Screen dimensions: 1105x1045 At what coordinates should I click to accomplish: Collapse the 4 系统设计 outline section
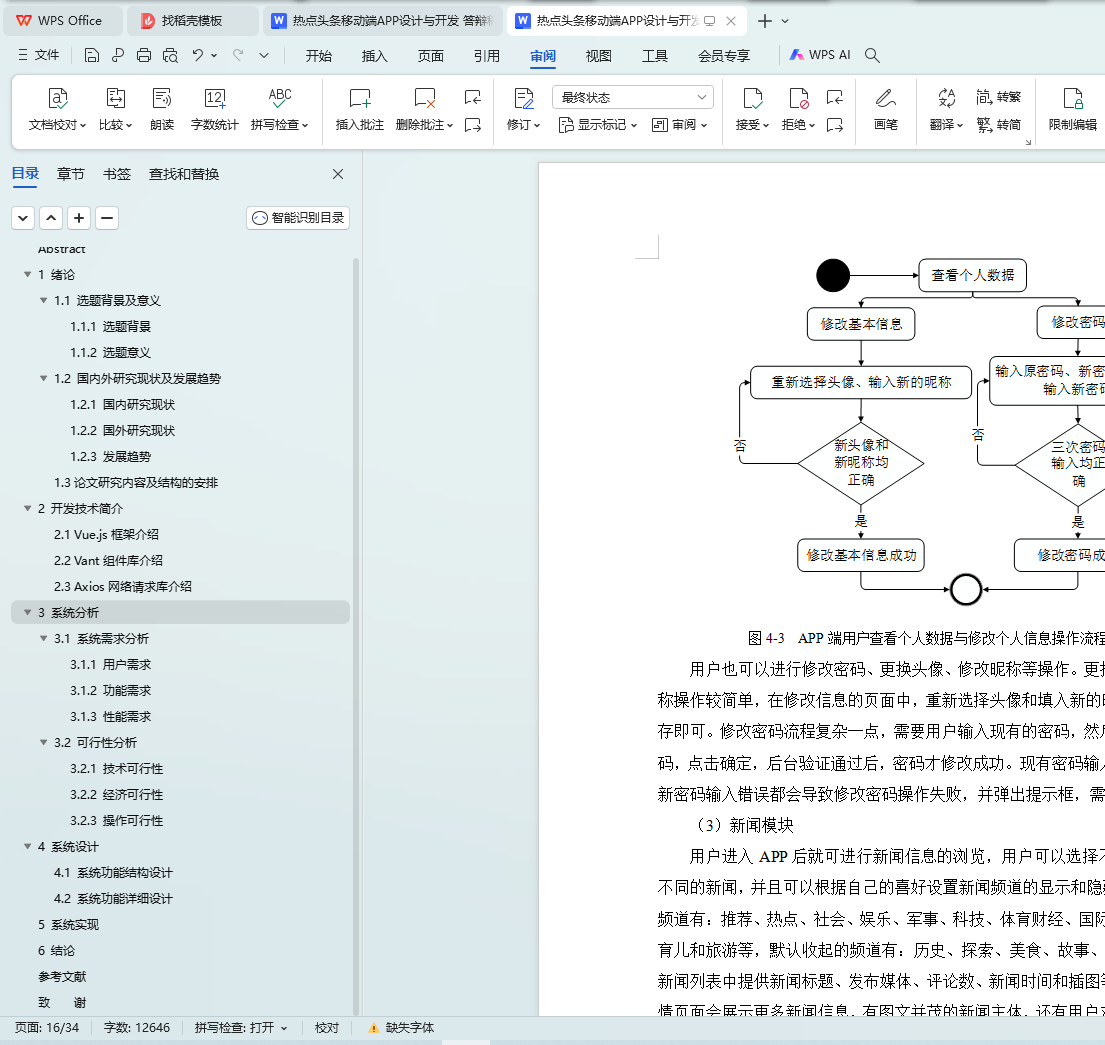click(x=27, y=846)
